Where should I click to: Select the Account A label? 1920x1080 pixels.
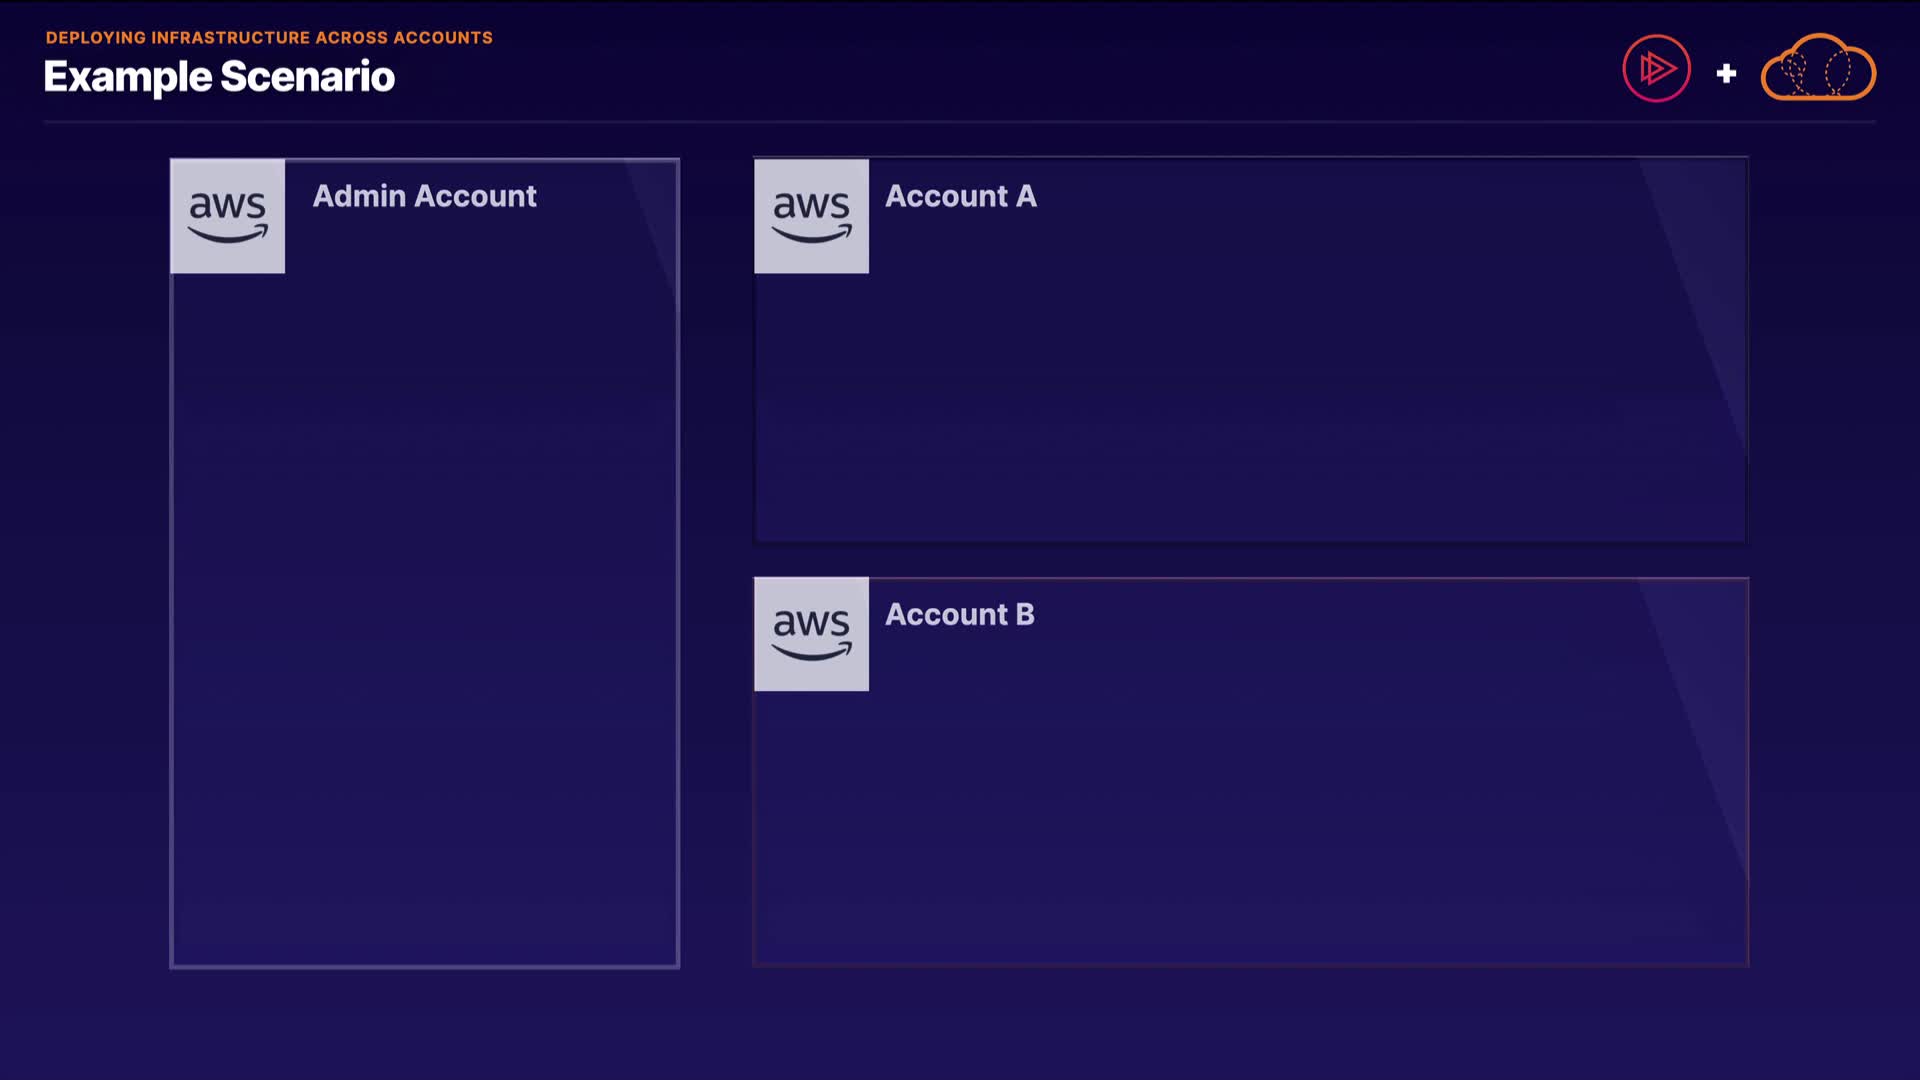[x=960, y=196]
